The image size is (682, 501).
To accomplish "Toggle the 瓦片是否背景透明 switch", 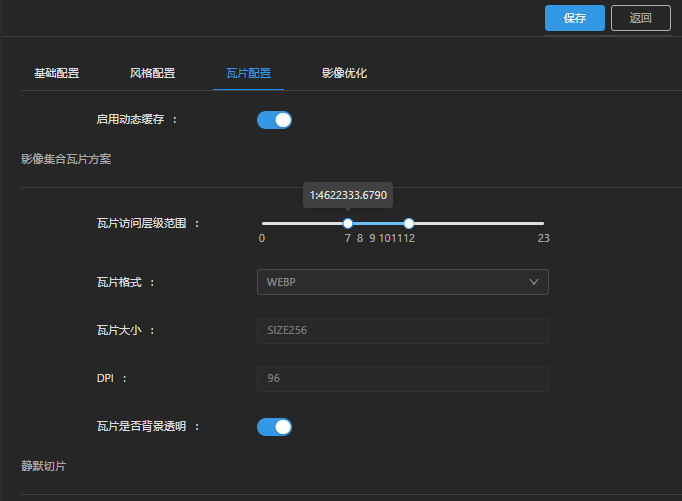I will point(274,427).
